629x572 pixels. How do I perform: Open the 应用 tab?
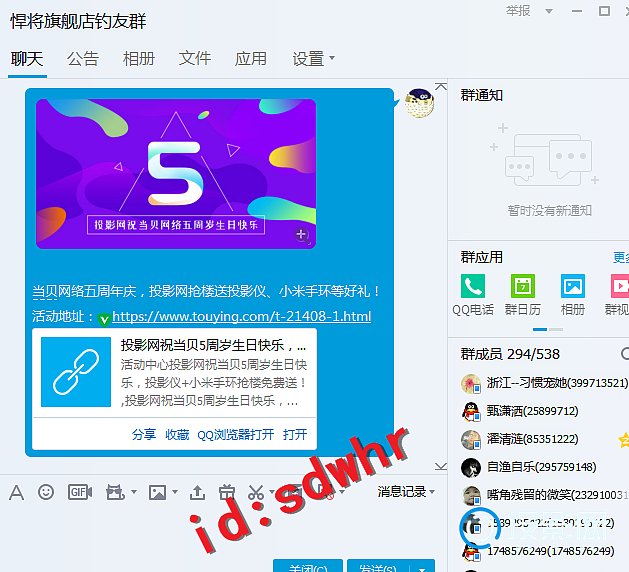tap(251, 59)
